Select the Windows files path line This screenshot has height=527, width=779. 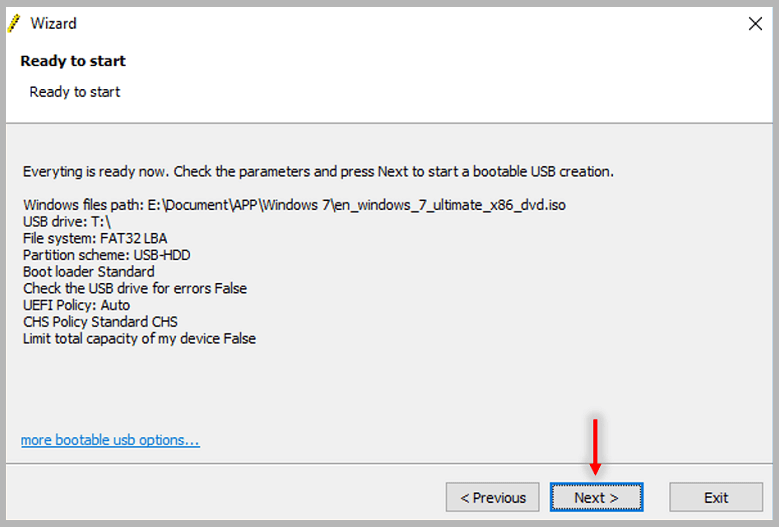[294, 205]
